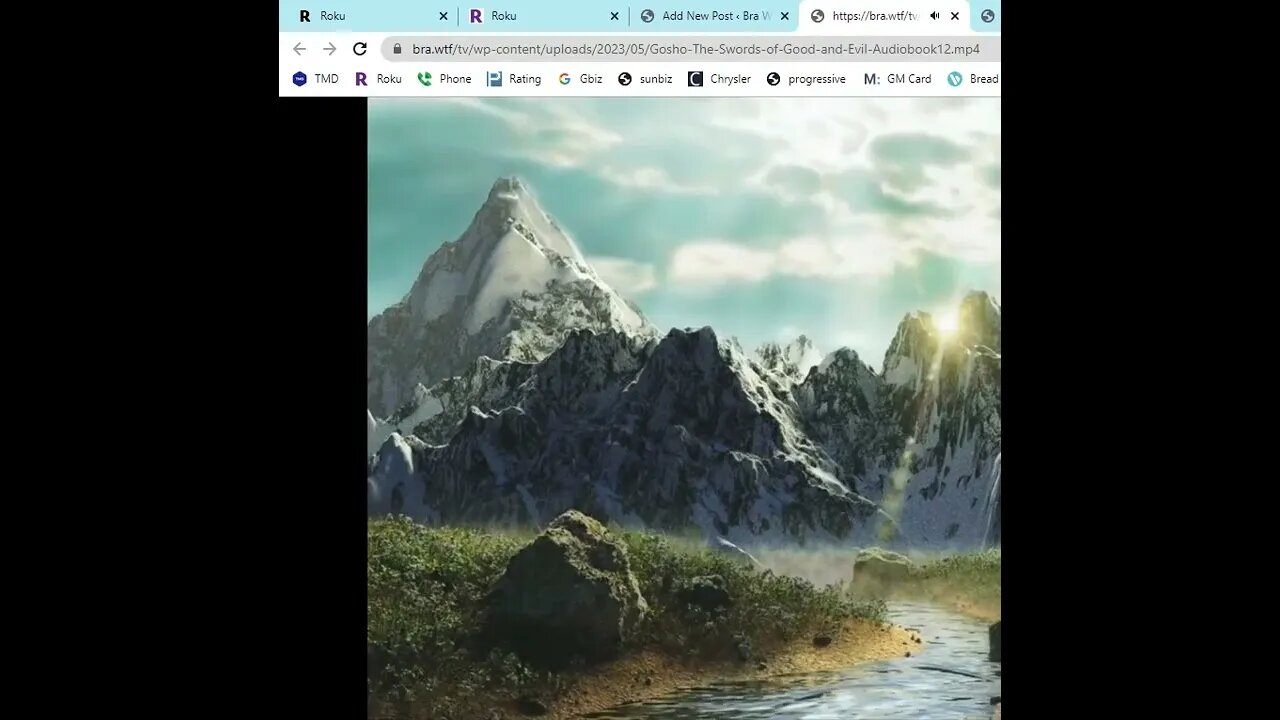
Task: View site info via the lock icon
Action: pos(397,49)
